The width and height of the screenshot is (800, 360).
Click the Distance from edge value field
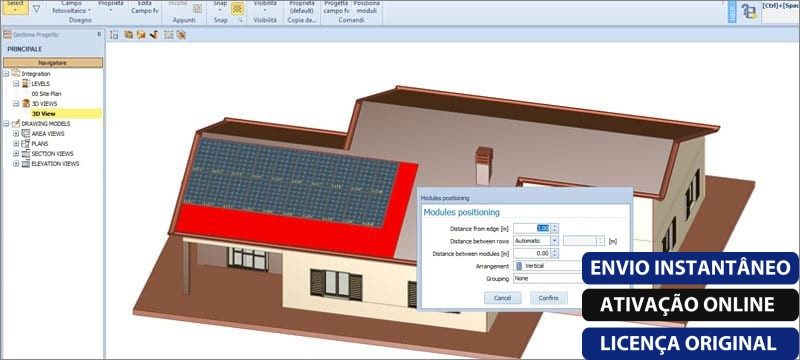pos(532,228)
